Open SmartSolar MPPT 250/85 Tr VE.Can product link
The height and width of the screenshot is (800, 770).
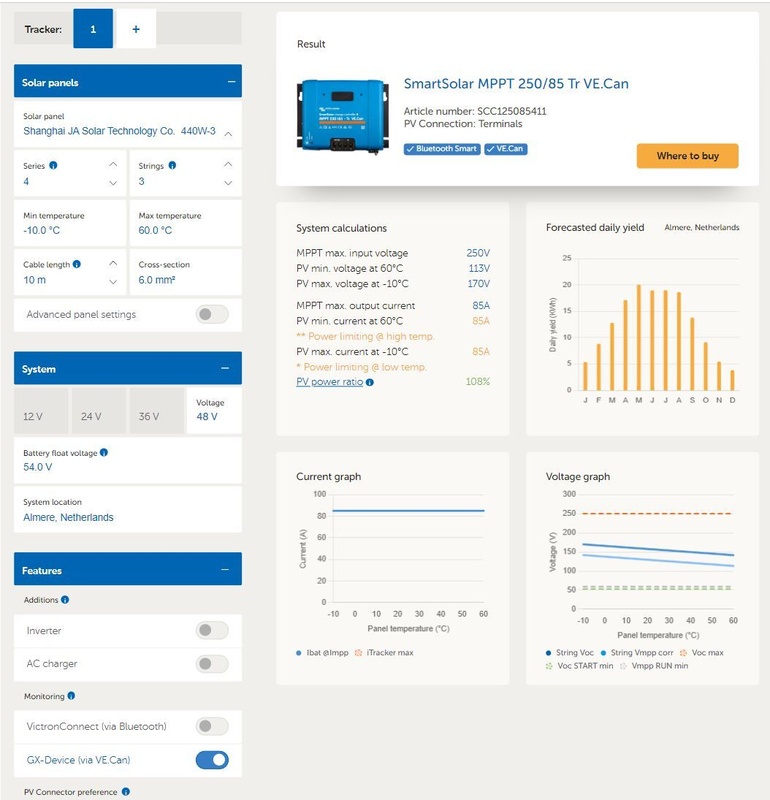pos(516,84)
